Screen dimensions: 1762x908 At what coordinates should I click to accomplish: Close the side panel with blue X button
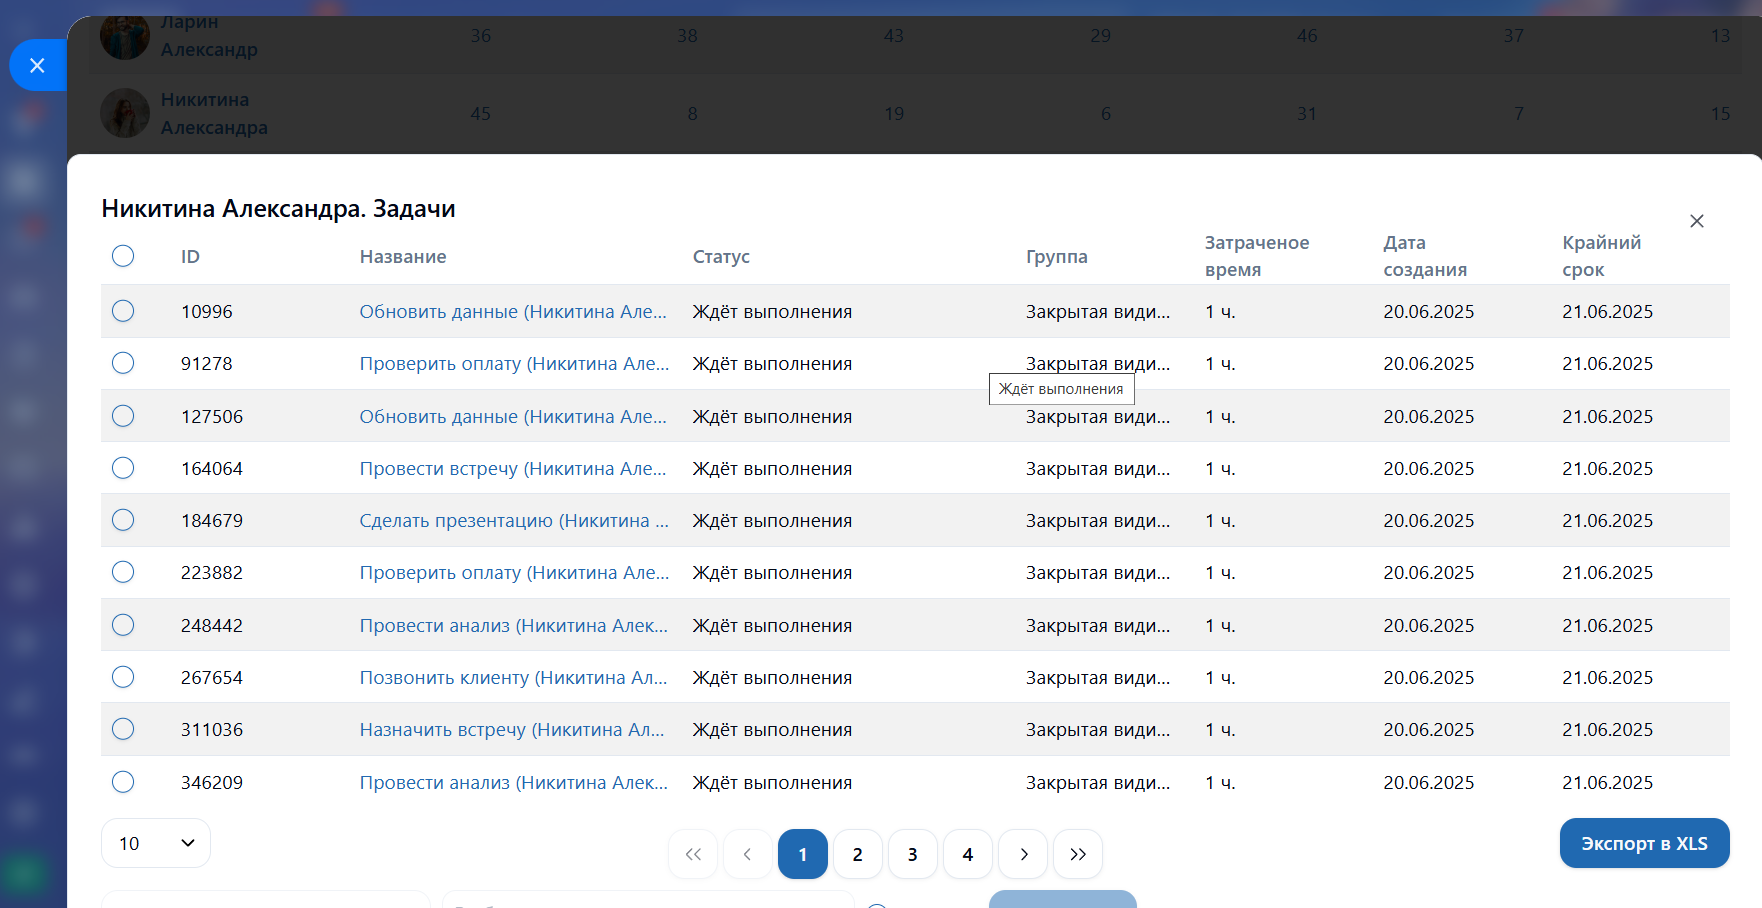coord(37,66)
